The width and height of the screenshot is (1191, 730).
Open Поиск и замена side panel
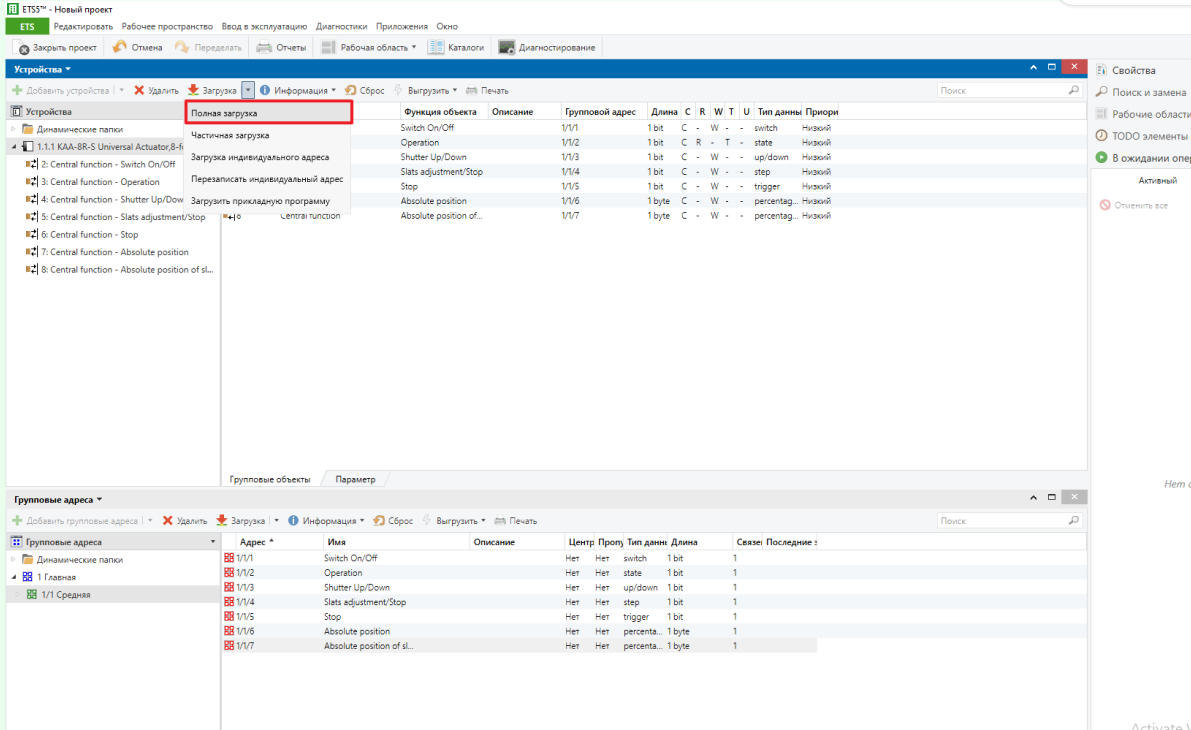pos(1141,92)
